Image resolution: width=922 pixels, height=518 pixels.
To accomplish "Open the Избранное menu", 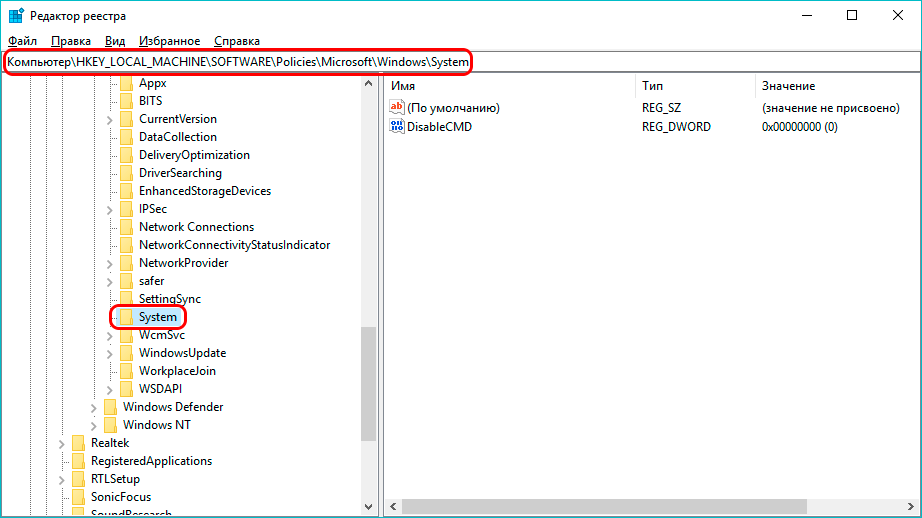I will point(169,41).
